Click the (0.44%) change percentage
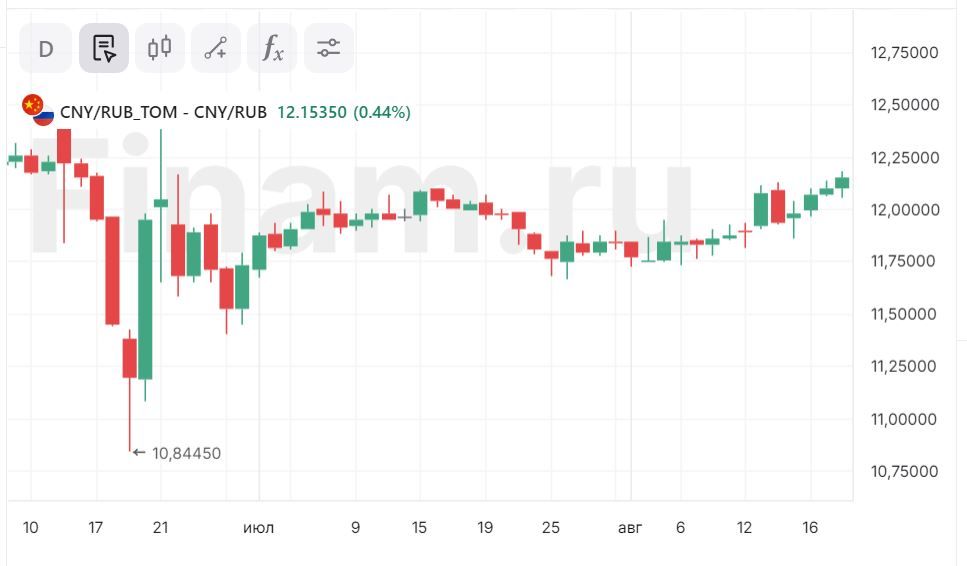This screenshot has height=566, width=967. click(381, 113)
